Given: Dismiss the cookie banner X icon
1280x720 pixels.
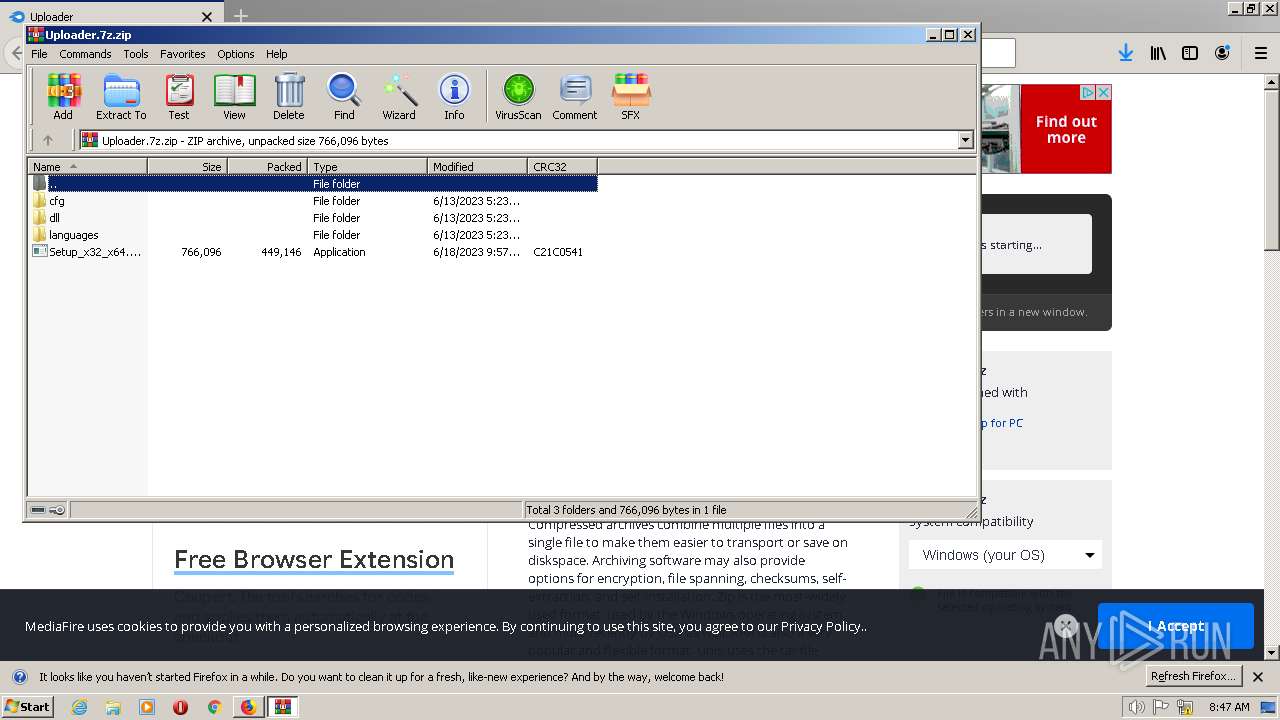Looking at the screenshot, I should coord(1066,626).
